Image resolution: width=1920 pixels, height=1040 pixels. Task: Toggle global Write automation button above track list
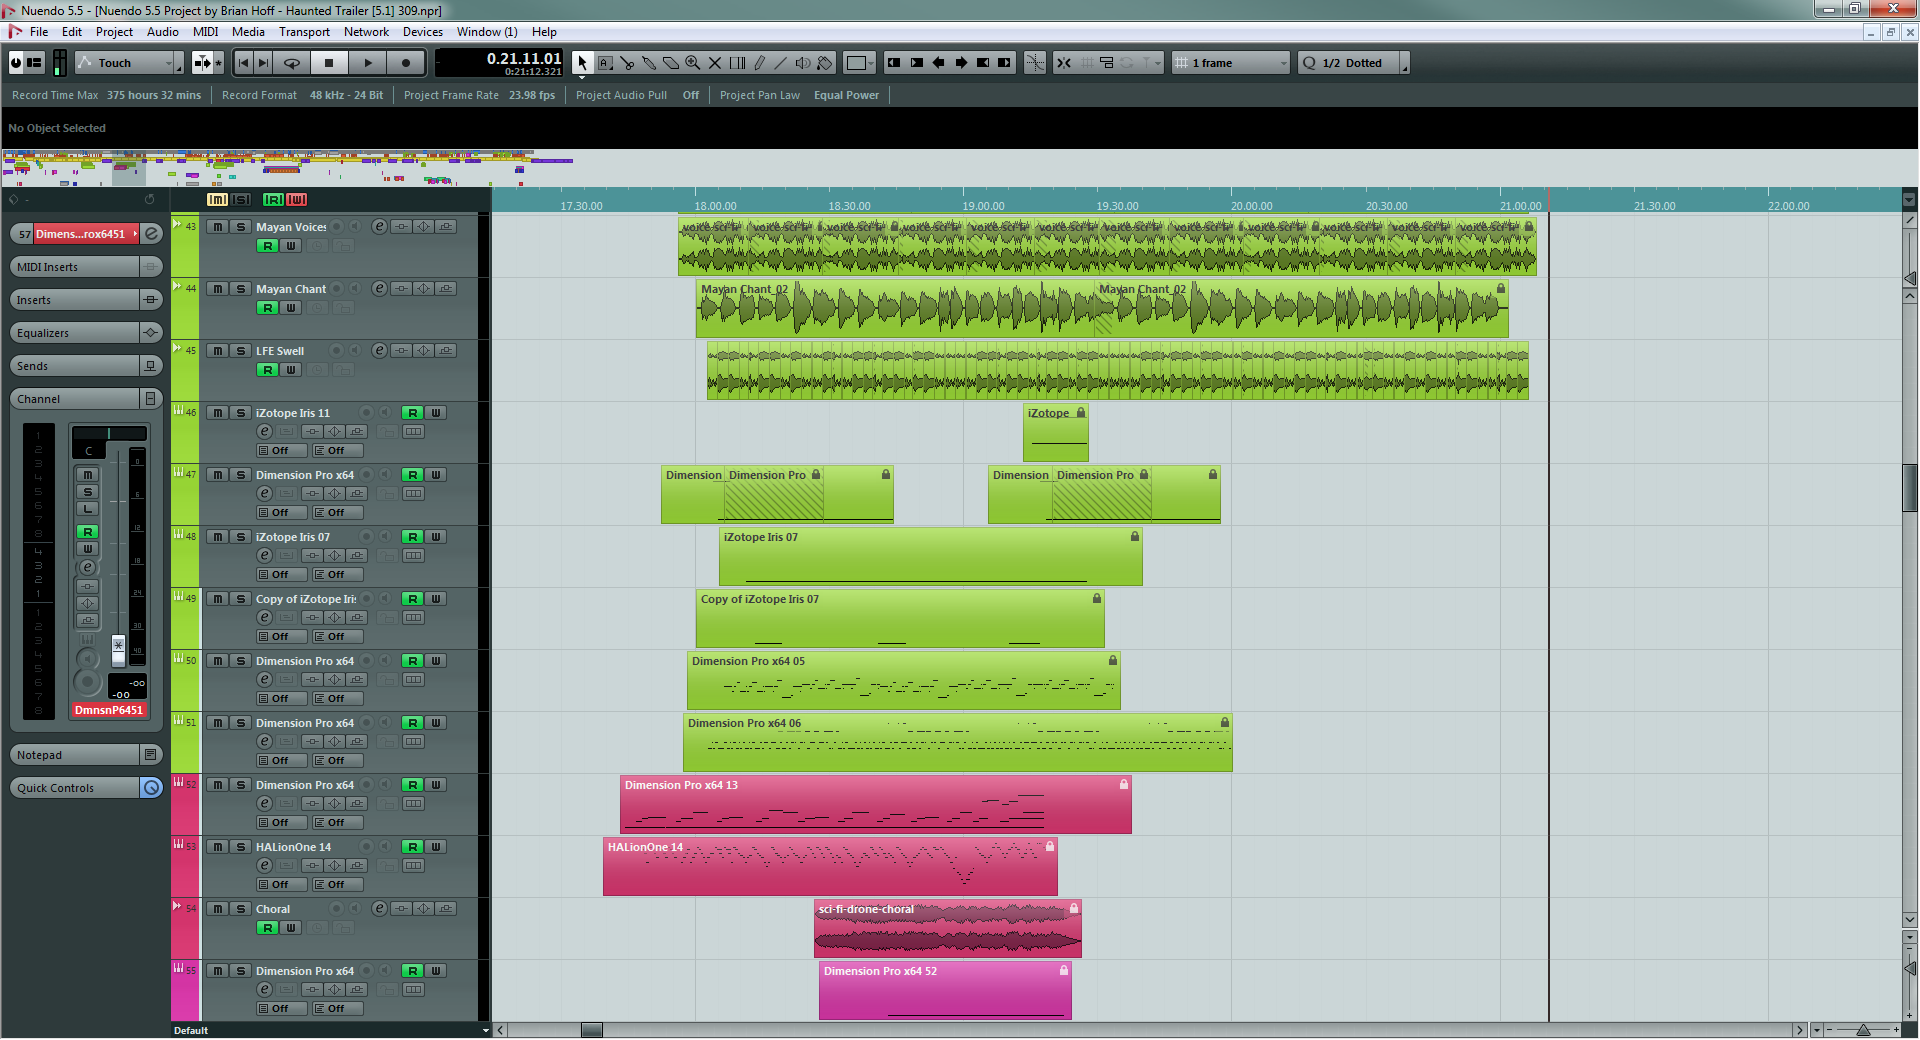click(x=297, y=200)
